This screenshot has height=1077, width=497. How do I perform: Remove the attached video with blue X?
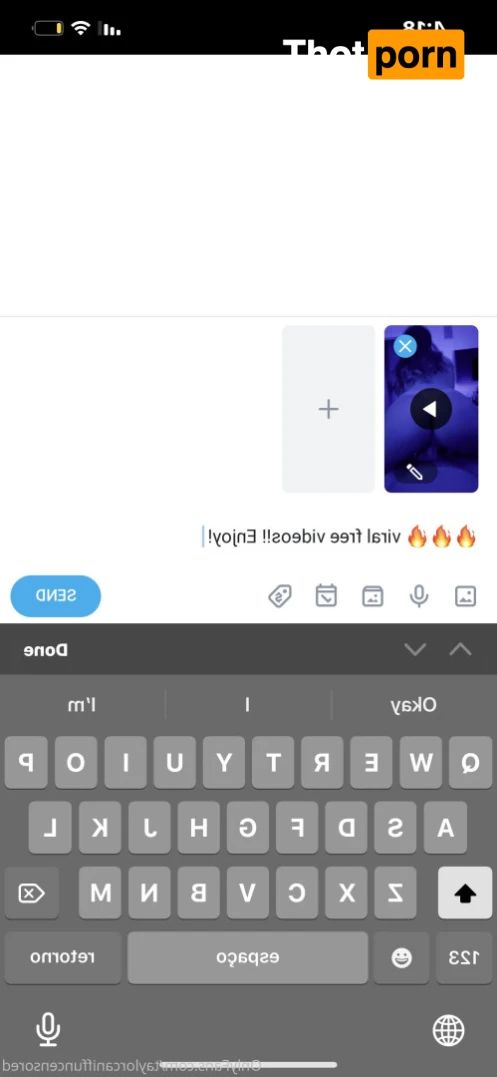pyautogui.click(x=405, y=346)
